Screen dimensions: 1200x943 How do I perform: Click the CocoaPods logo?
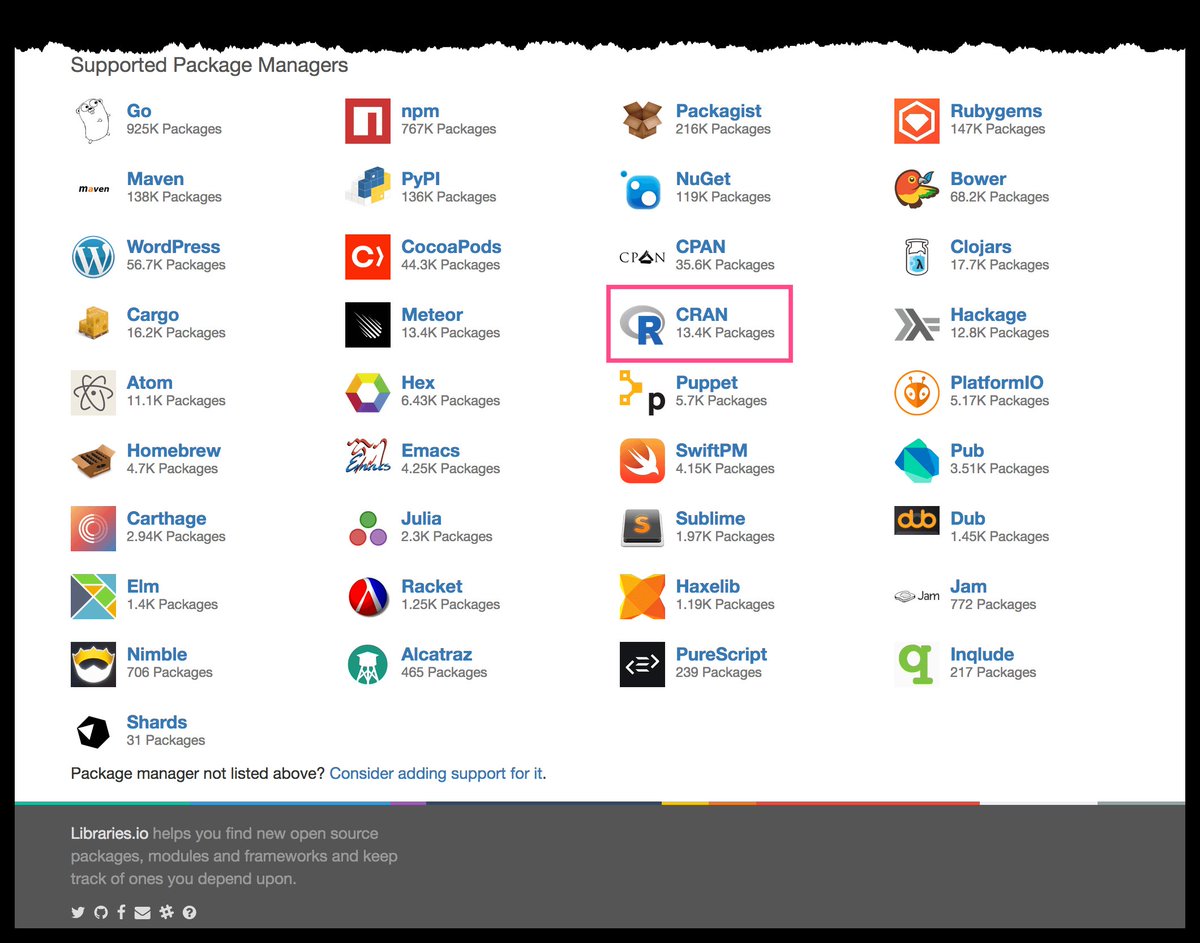point(367,257)
